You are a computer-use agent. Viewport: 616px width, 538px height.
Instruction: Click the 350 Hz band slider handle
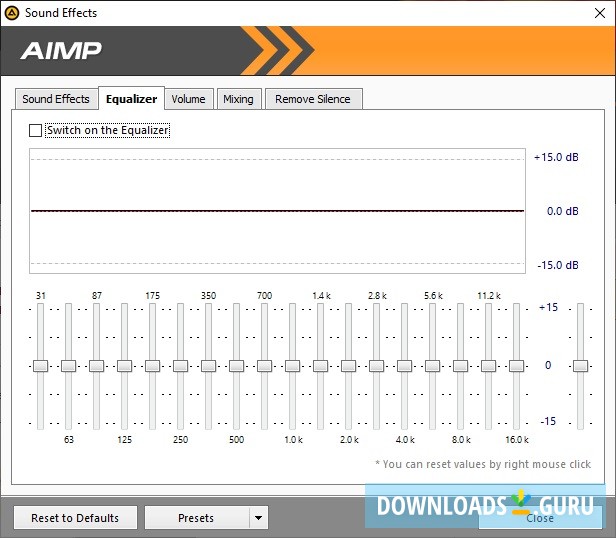[208, 366]
